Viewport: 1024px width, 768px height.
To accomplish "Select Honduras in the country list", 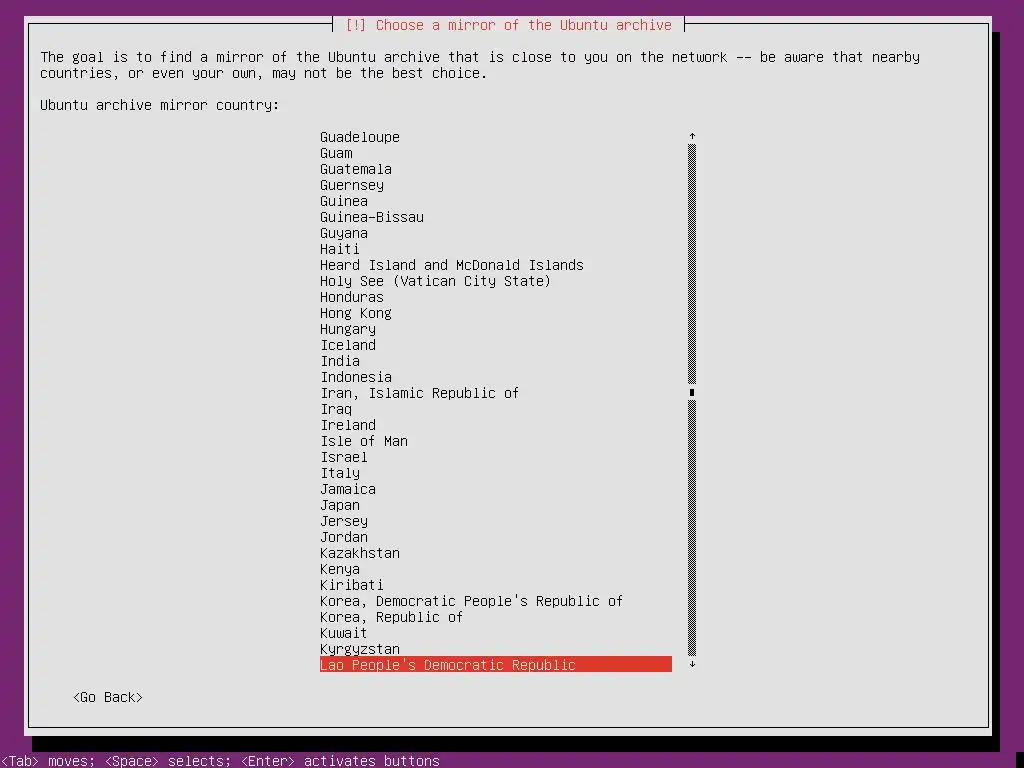I will (x=351, y=297).
